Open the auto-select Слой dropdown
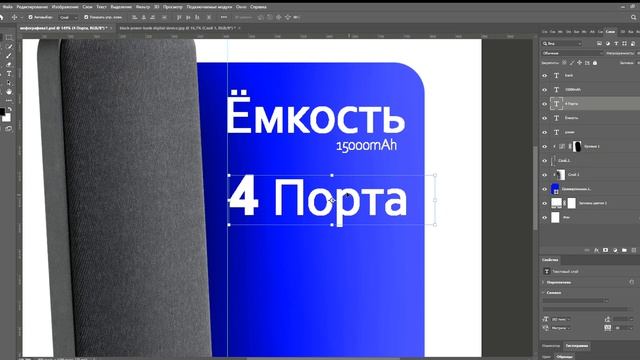Screen dimensions: 640x360 click(x=68, y=17)
